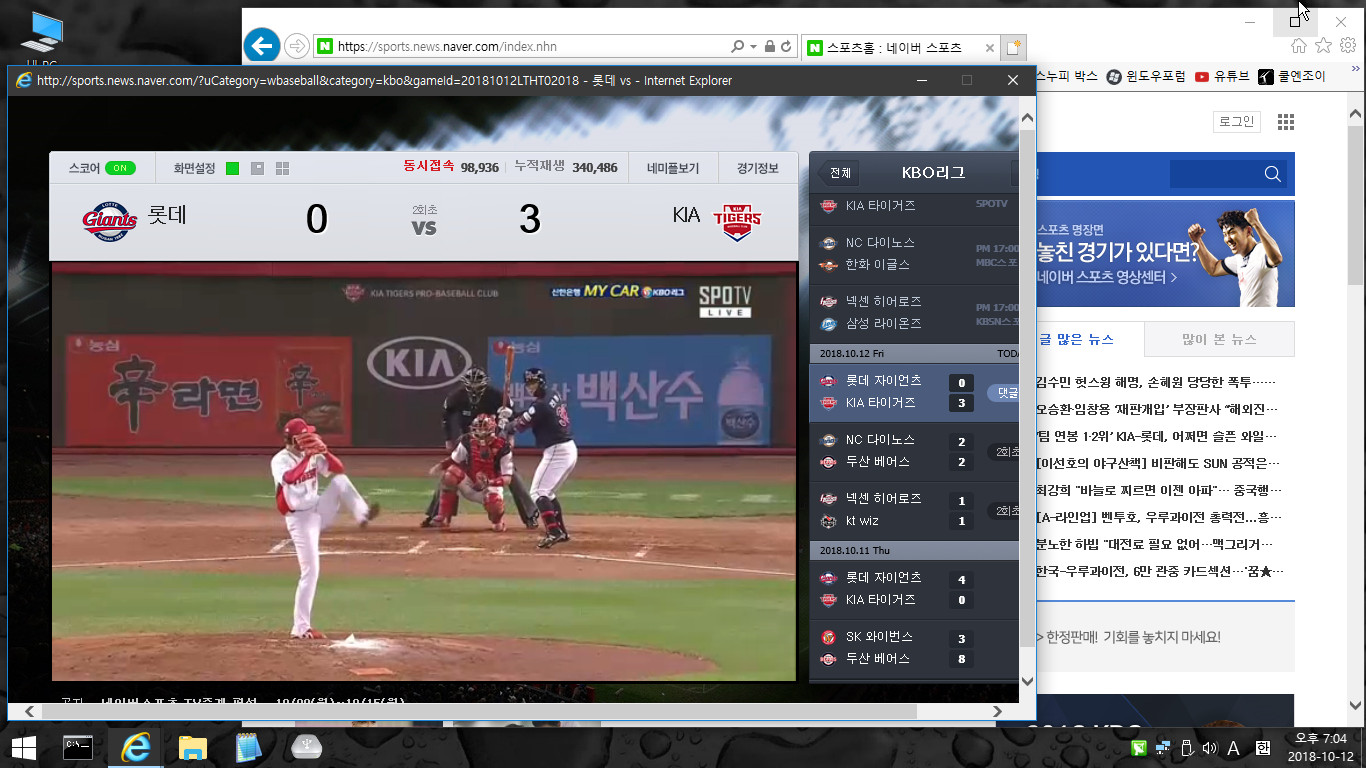
Task: Click the 댓글 comments button on Lotte-KIA game
Action: coord(1003,393)
